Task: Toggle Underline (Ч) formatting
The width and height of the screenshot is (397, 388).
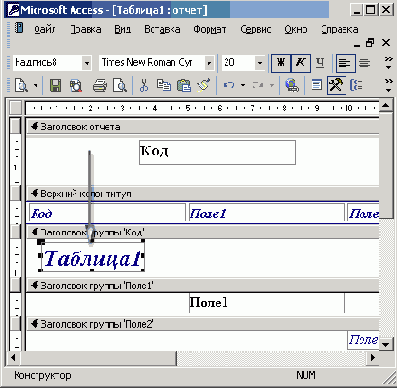Action: (320, 63)
